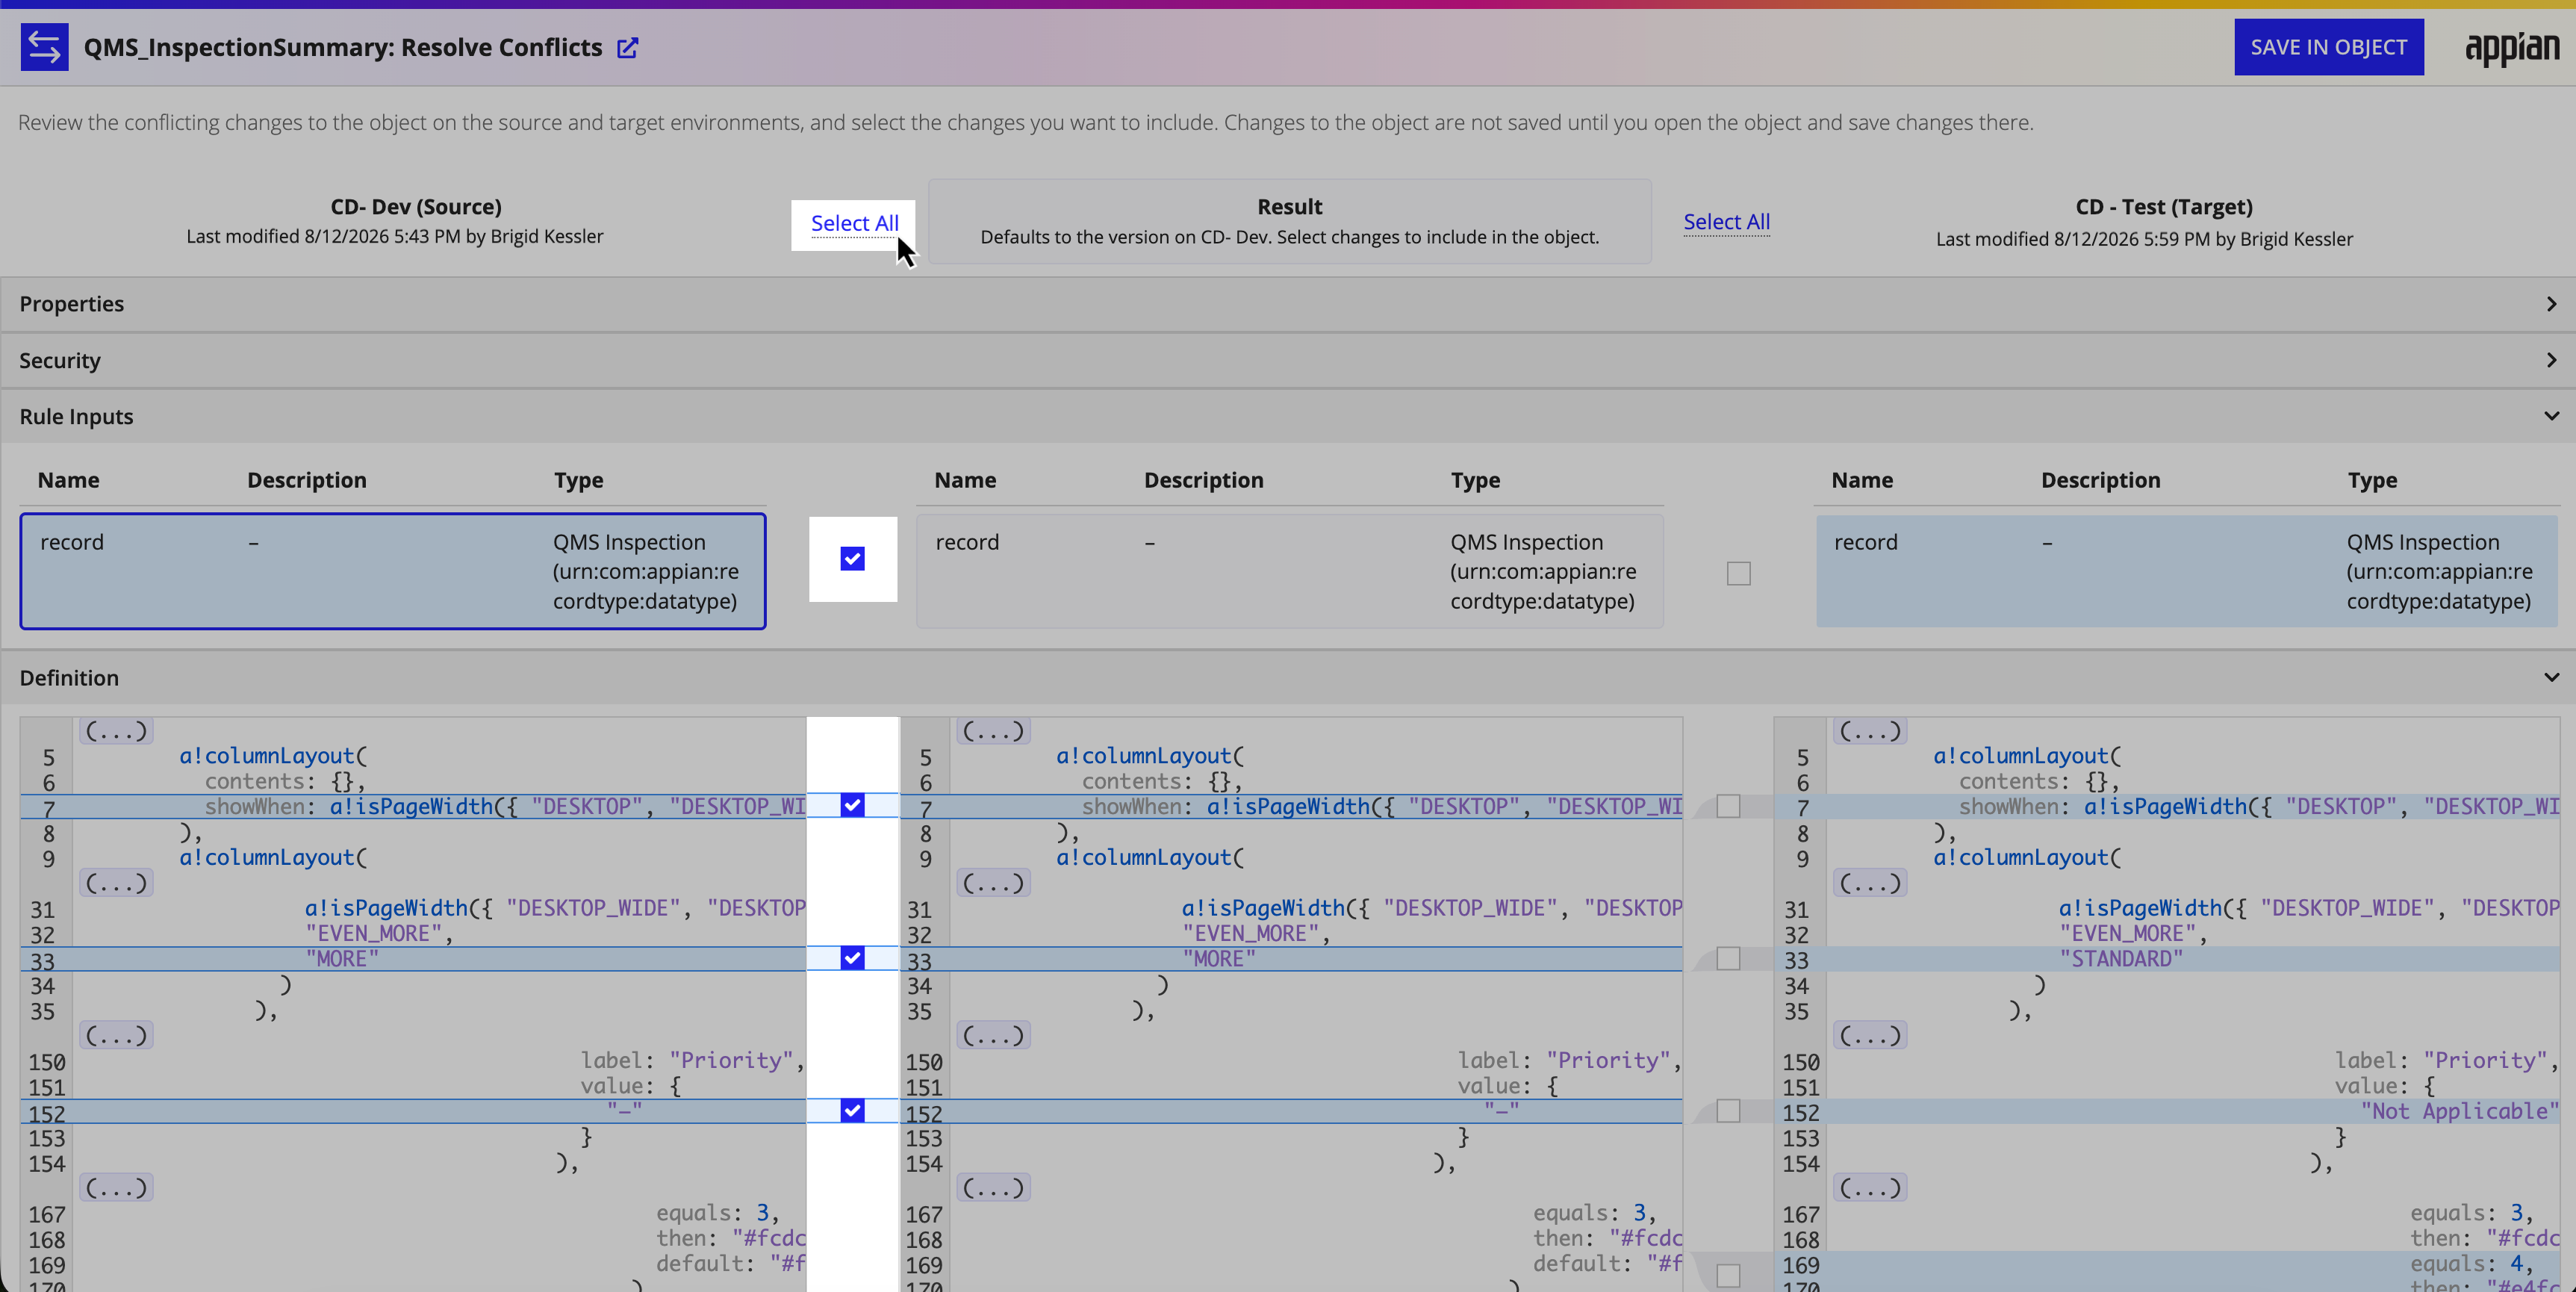
Task: Click source line 7 showWhen code
Action: click(505, 806)
